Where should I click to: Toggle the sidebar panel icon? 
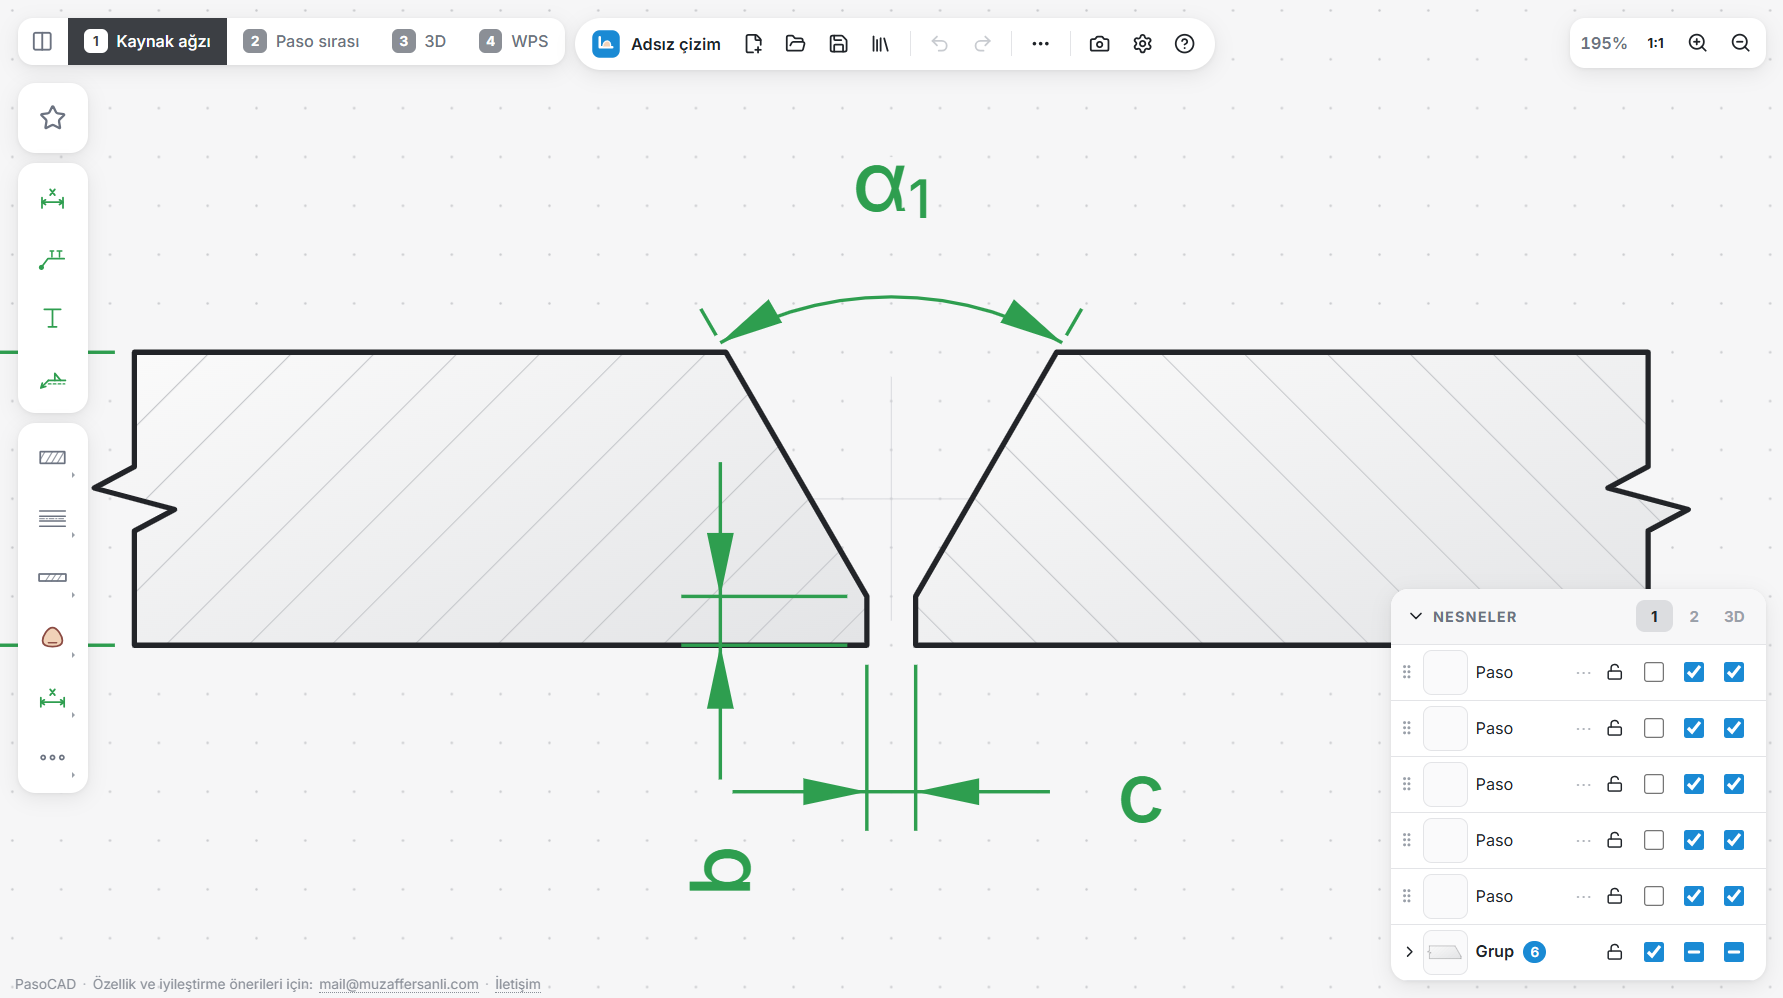42,41
